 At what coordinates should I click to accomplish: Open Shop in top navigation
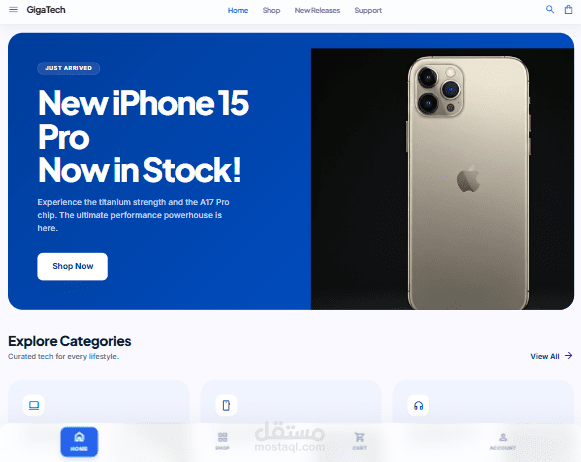[271, 10]
